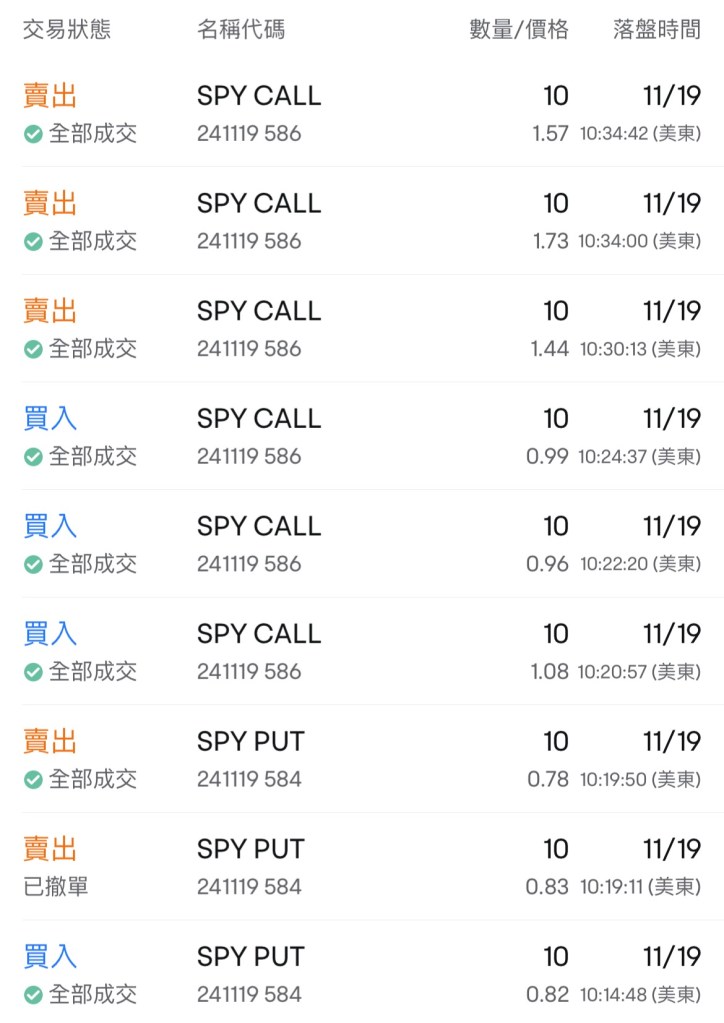Tap the 10:24:37 (美東) timestamp

[640, 457]
